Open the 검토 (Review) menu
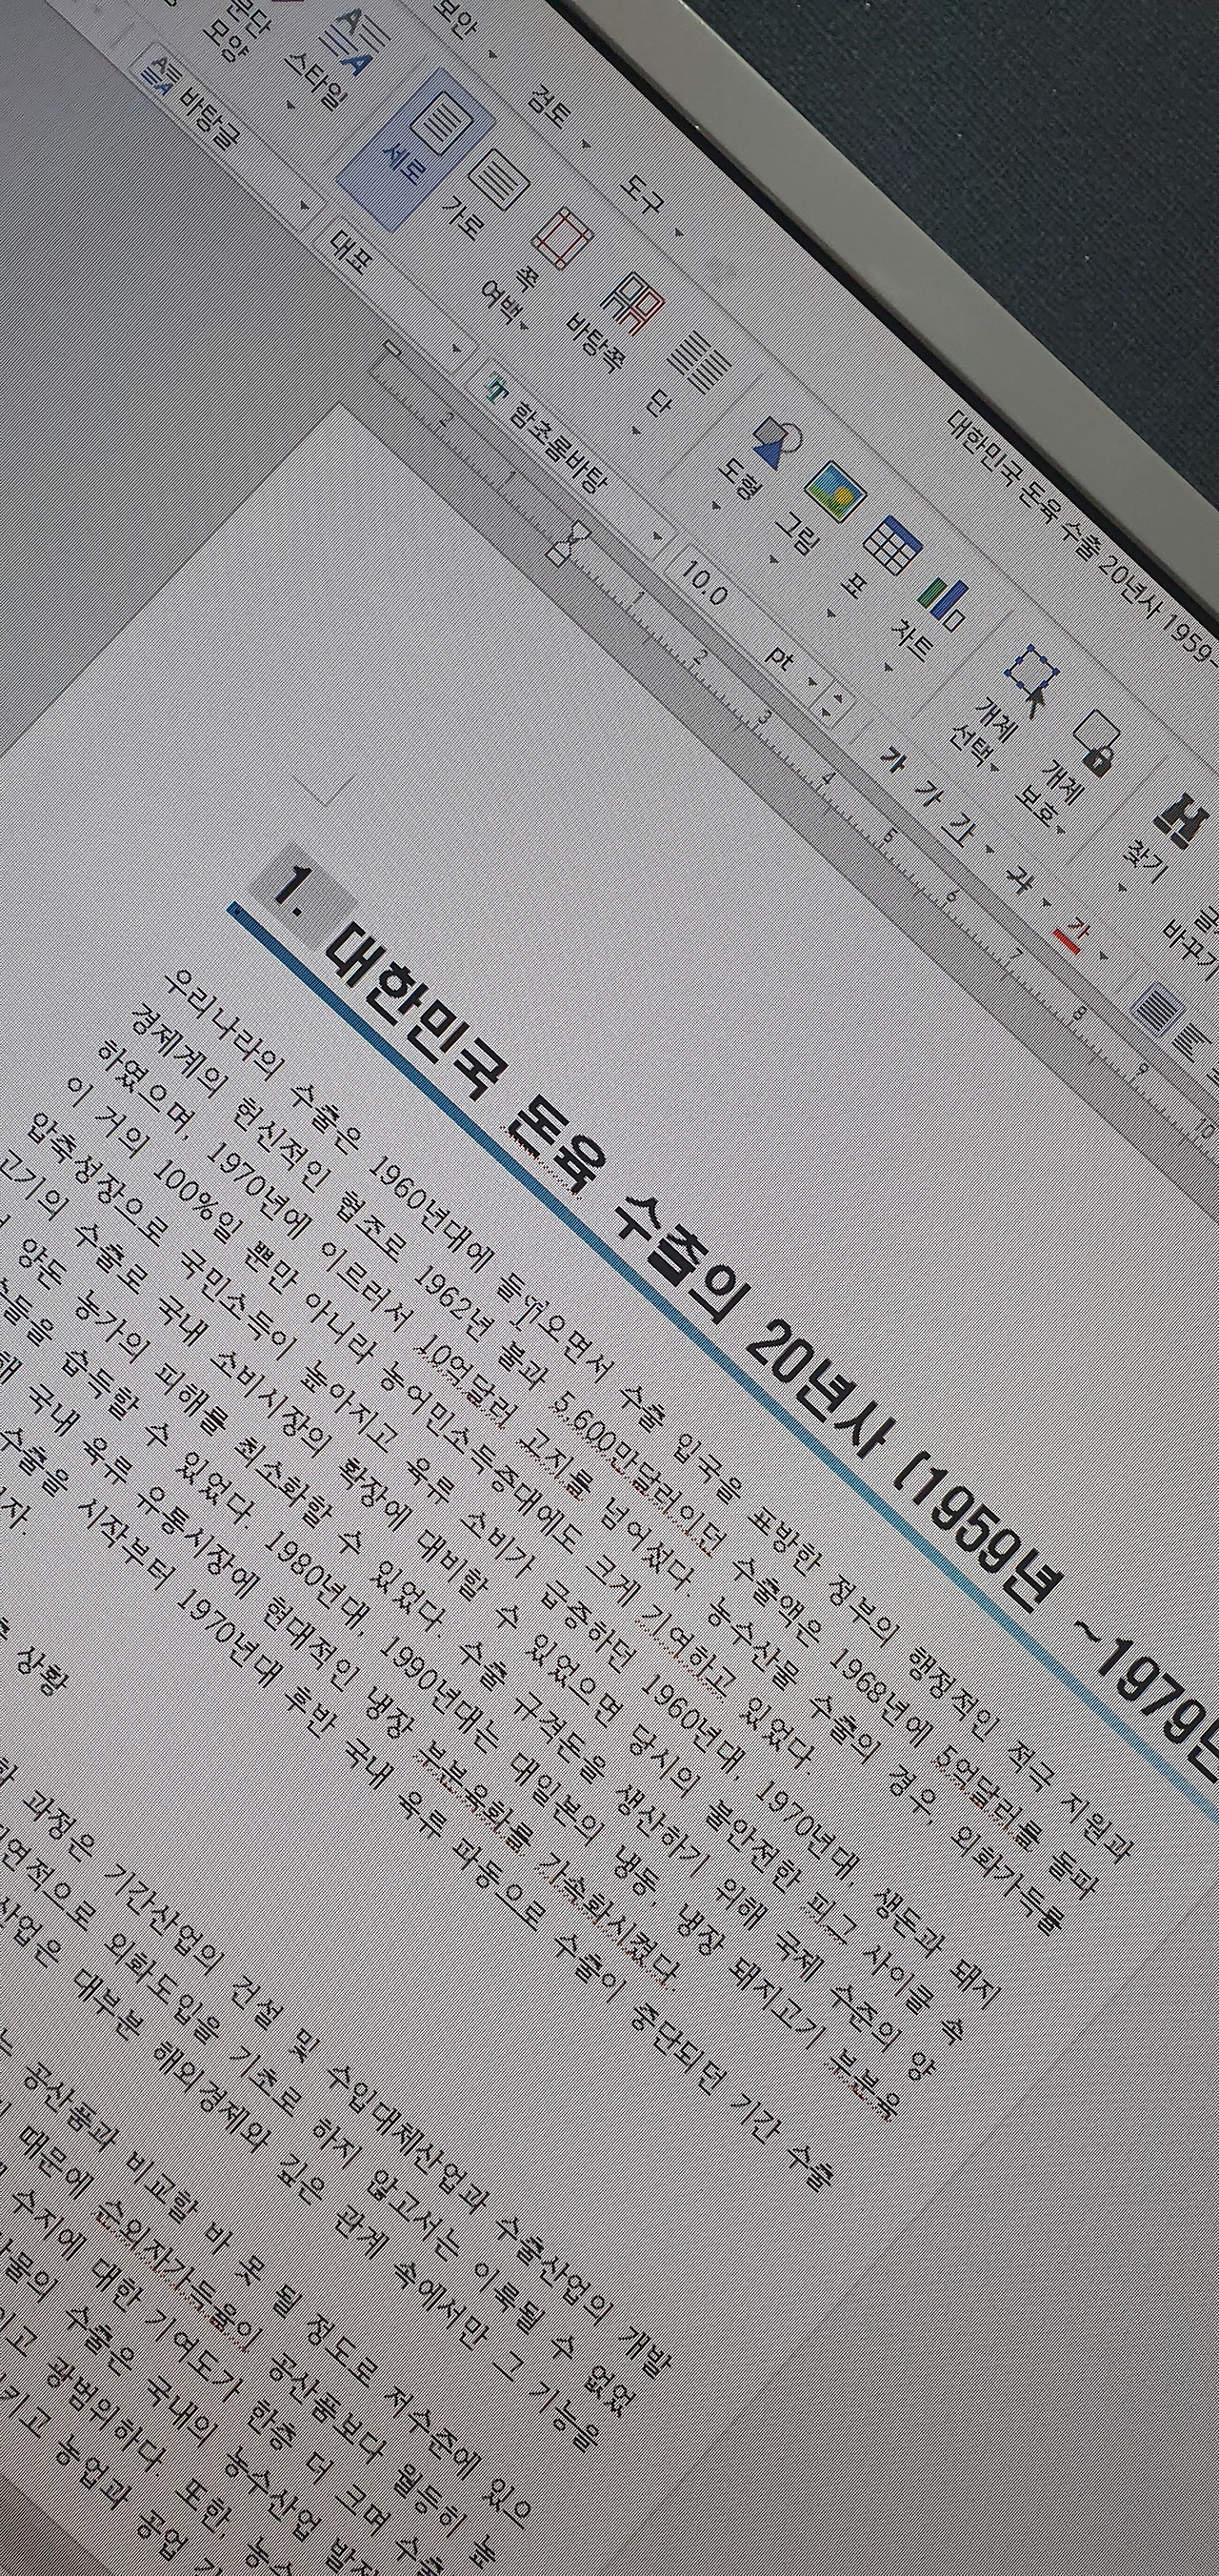The height and width of the screenshot is (2576, 1219). (548, 107)
